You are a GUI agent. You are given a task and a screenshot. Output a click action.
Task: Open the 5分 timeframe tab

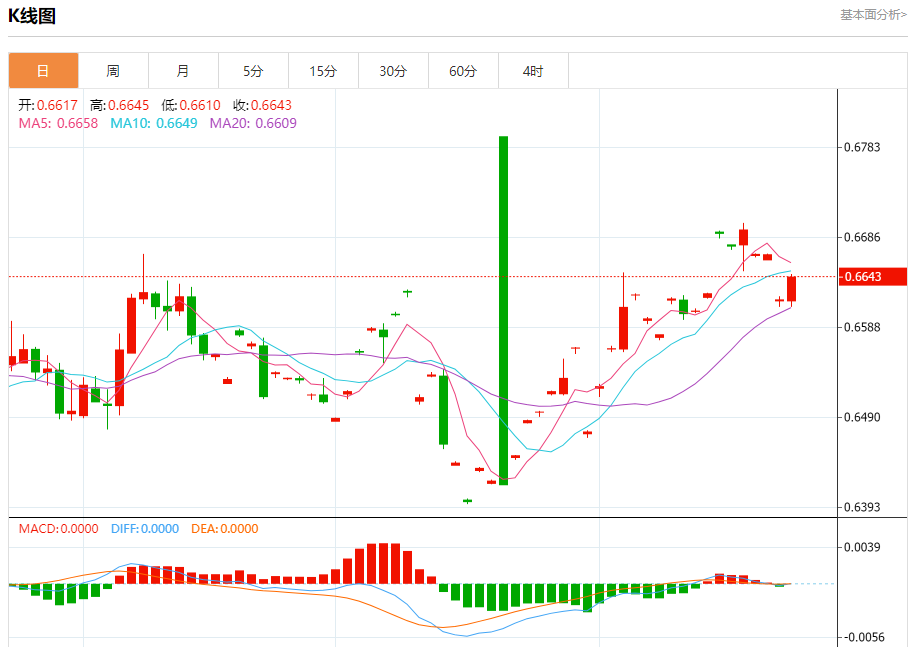click(x=253, y=71)
